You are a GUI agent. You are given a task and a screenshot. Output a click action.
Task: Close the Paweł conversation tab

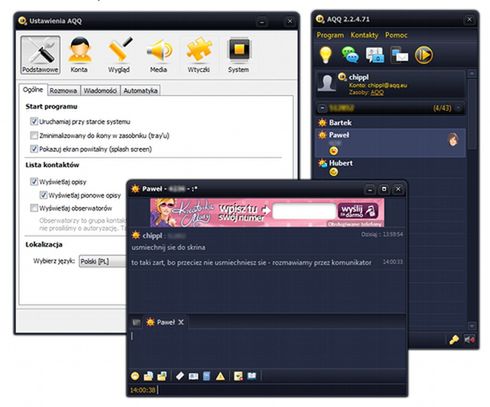(x=181, y=322)
